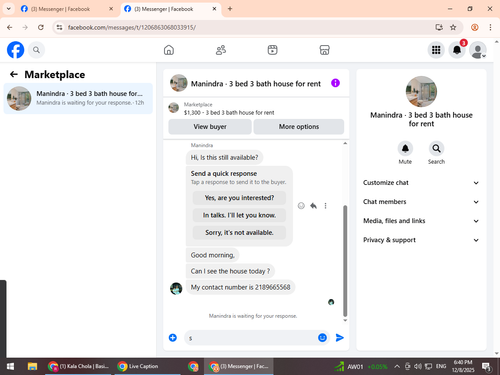Send quick reply 'In talks. I'll let you know.'
Screen dimensions: 500x375
click(x=239, y=215)
